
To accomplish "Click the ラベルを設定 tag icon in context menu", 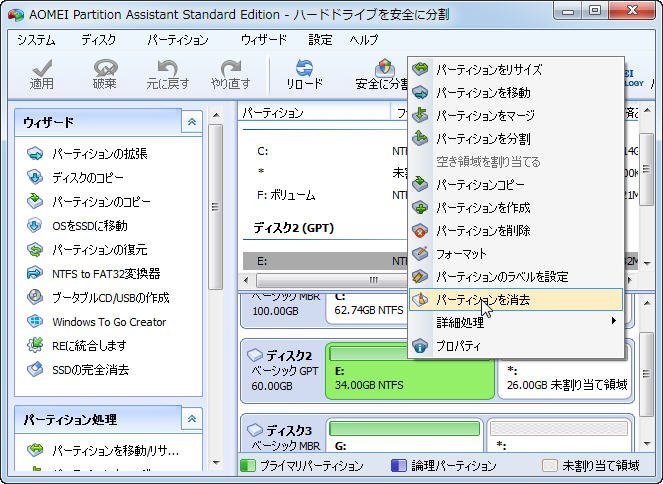I will [x=420, y=276].
